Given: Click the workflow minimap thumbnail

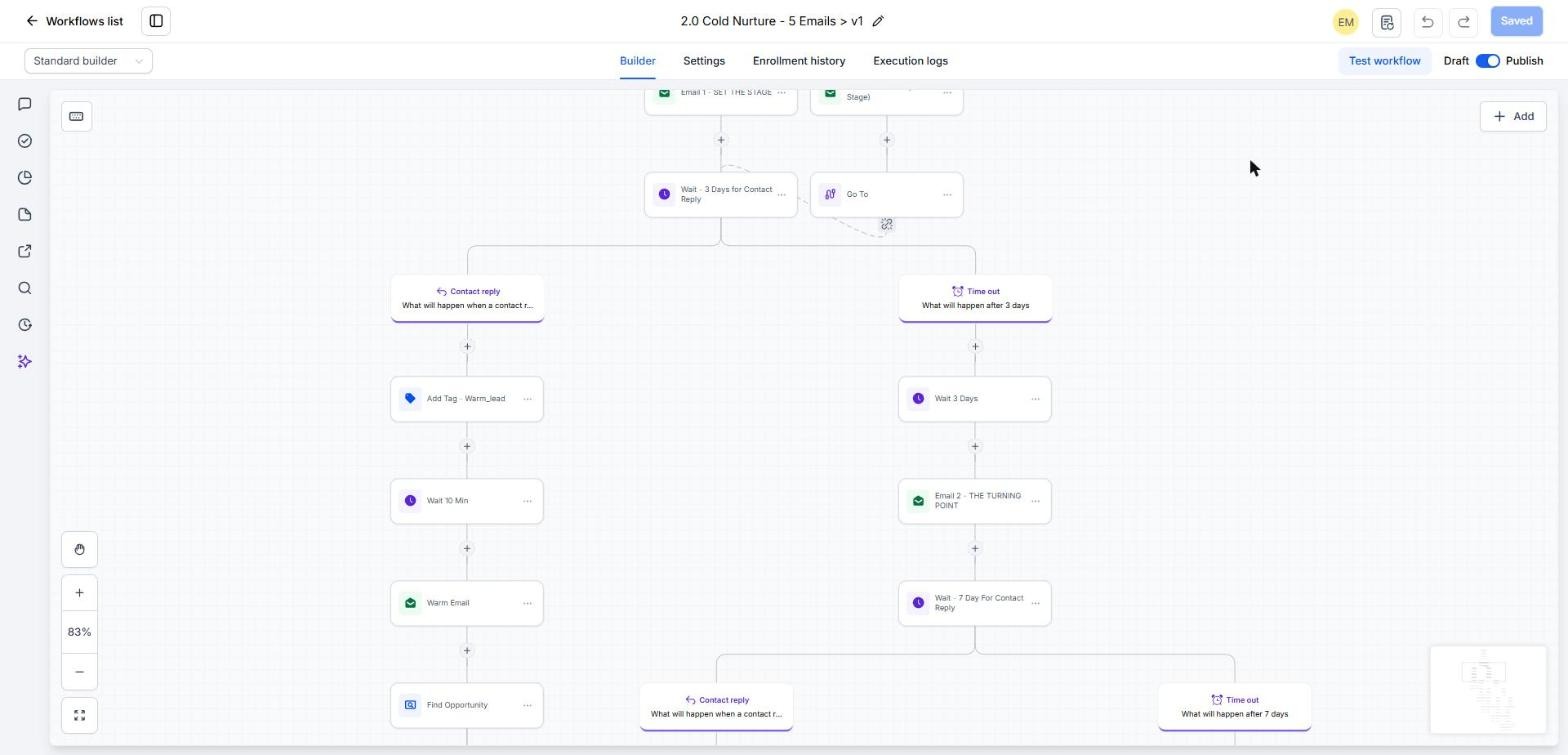Looking at the screenshot, I should tap(1488, 690).
